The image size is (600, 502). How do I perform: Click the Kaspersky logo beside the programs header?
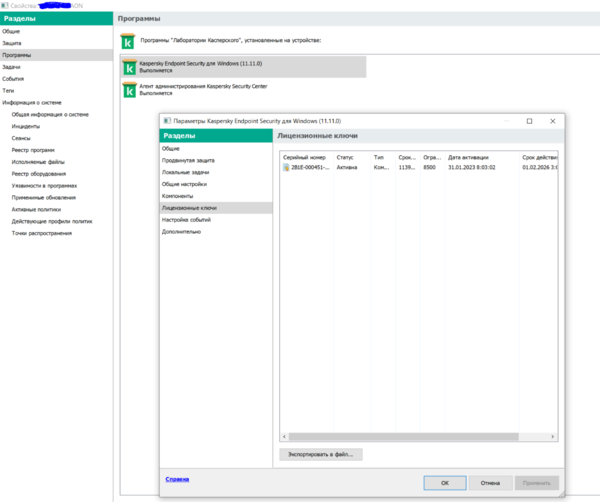point(128,41)
